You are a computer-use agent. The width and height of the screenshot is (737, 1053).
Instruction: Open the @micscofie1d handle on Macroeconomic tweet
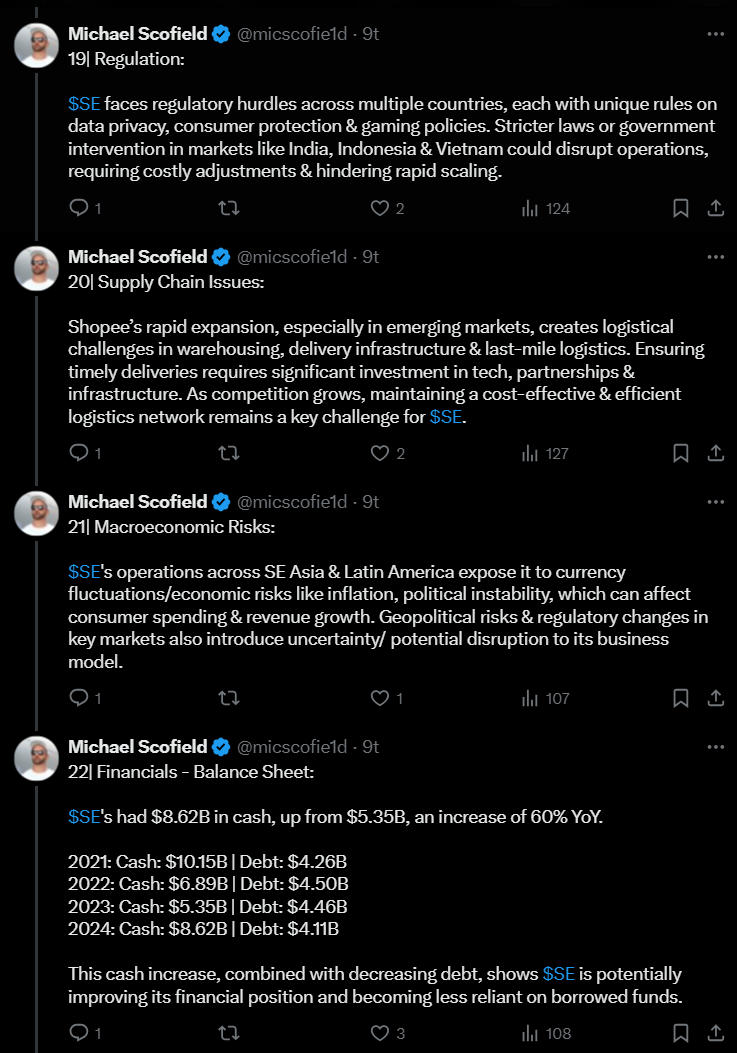292,502
